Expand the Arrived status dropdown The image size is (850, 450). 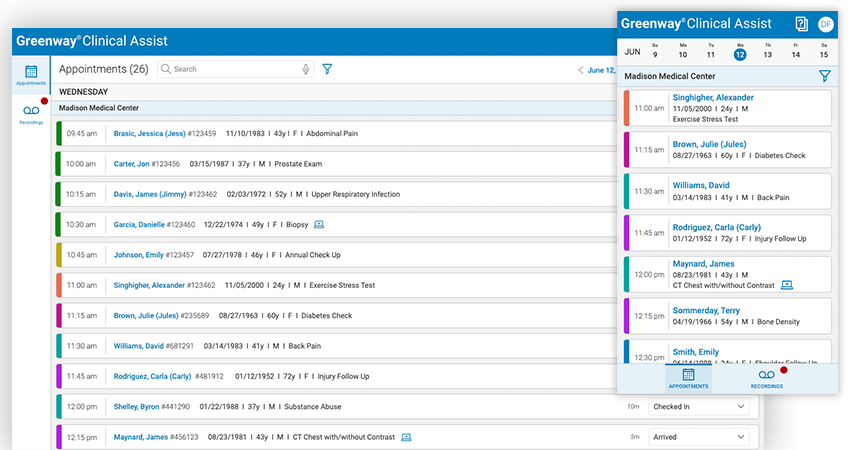coord(699,437)
